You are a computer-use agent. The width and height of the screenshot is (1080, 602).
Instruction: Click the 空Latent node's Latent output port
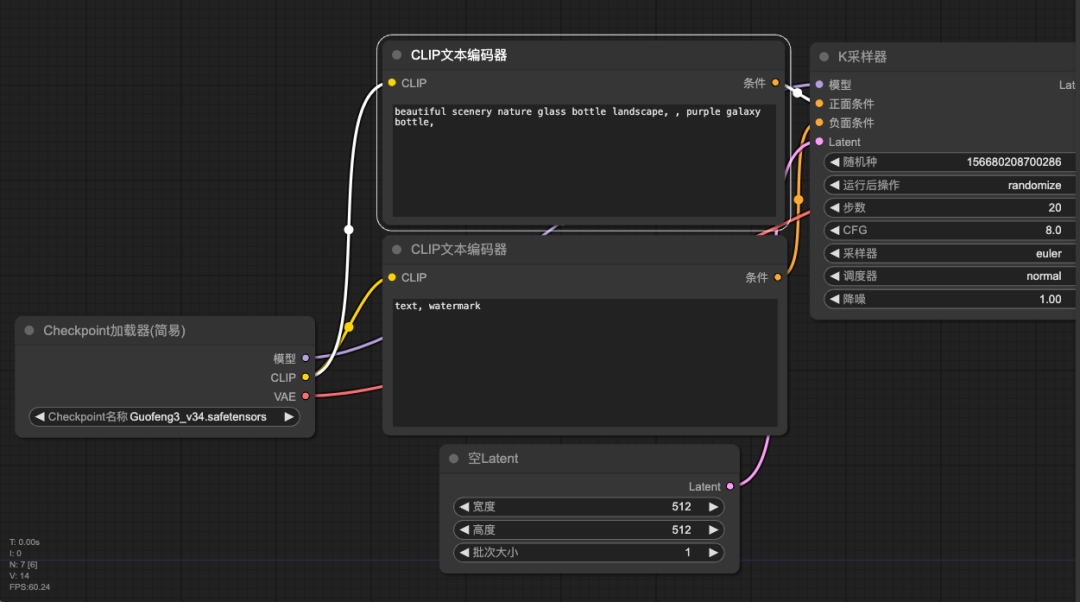point(729,486)
